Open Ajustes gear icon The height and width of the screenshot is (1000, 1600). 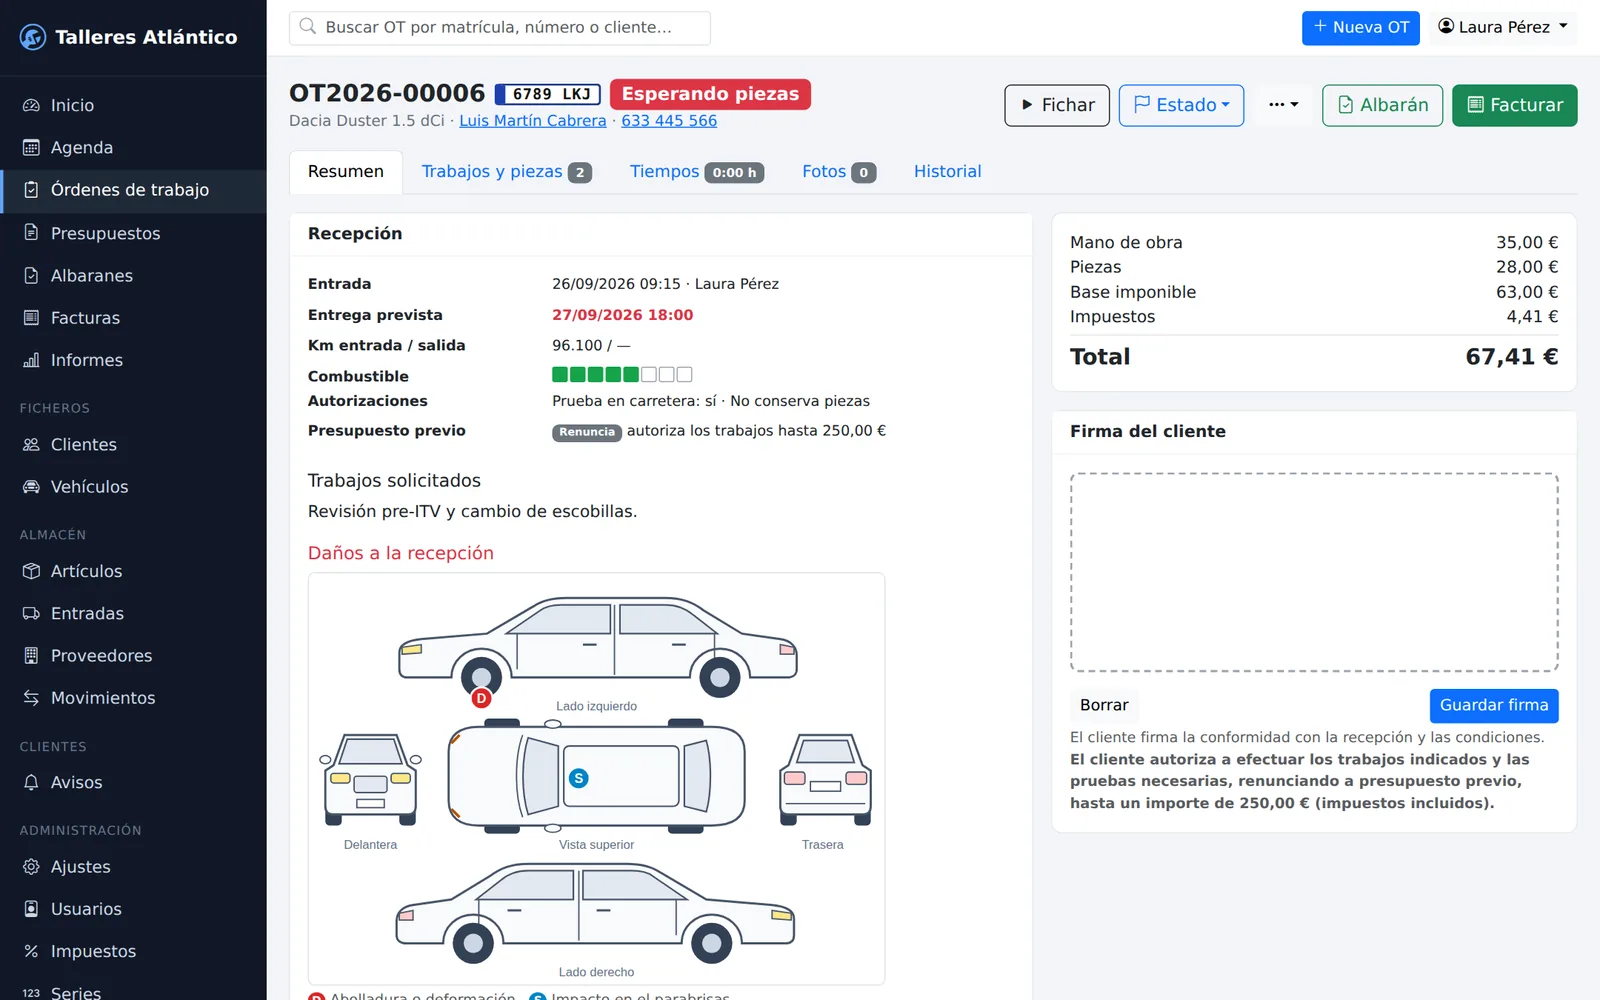point(31,867)
